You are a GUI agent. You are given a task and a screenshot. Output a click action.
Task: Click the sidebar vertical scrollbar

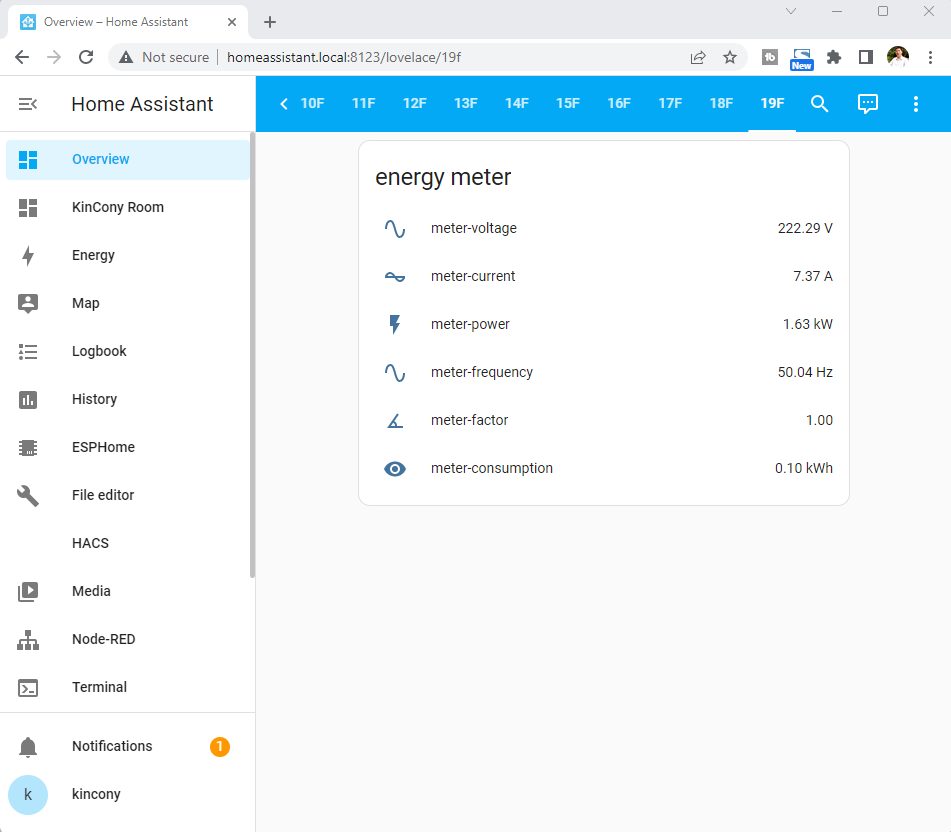point(252,355)
